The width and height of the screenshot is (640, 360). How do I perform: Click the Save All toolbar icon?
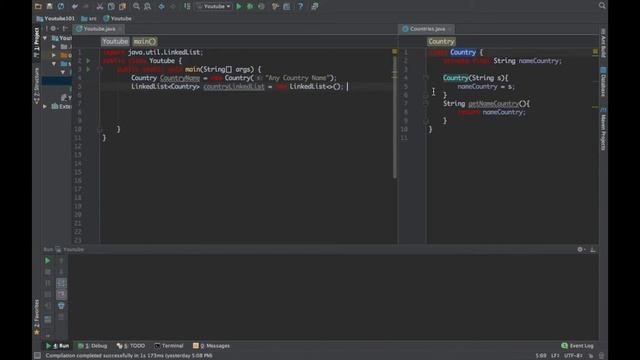point(49,6)
